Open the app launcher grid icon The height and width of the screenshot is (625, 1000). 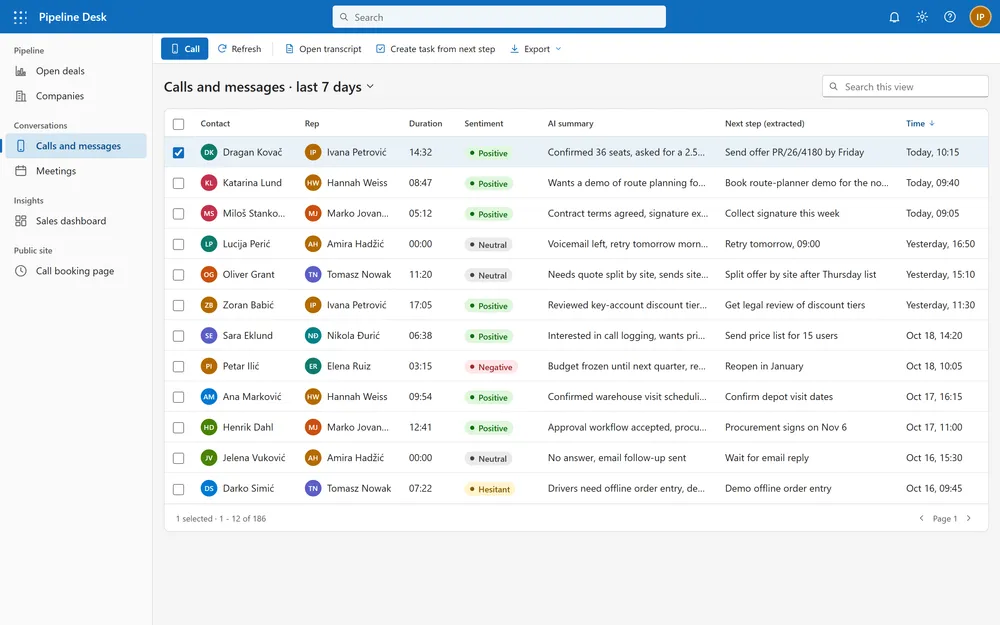[x=20, y=17]
